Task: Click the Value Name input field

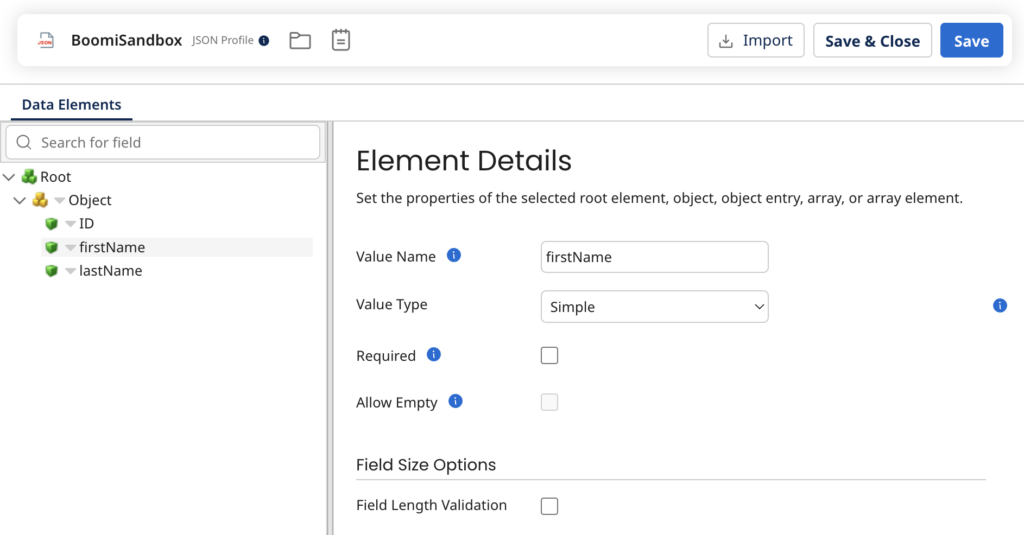Action: (x=654, y=257)
